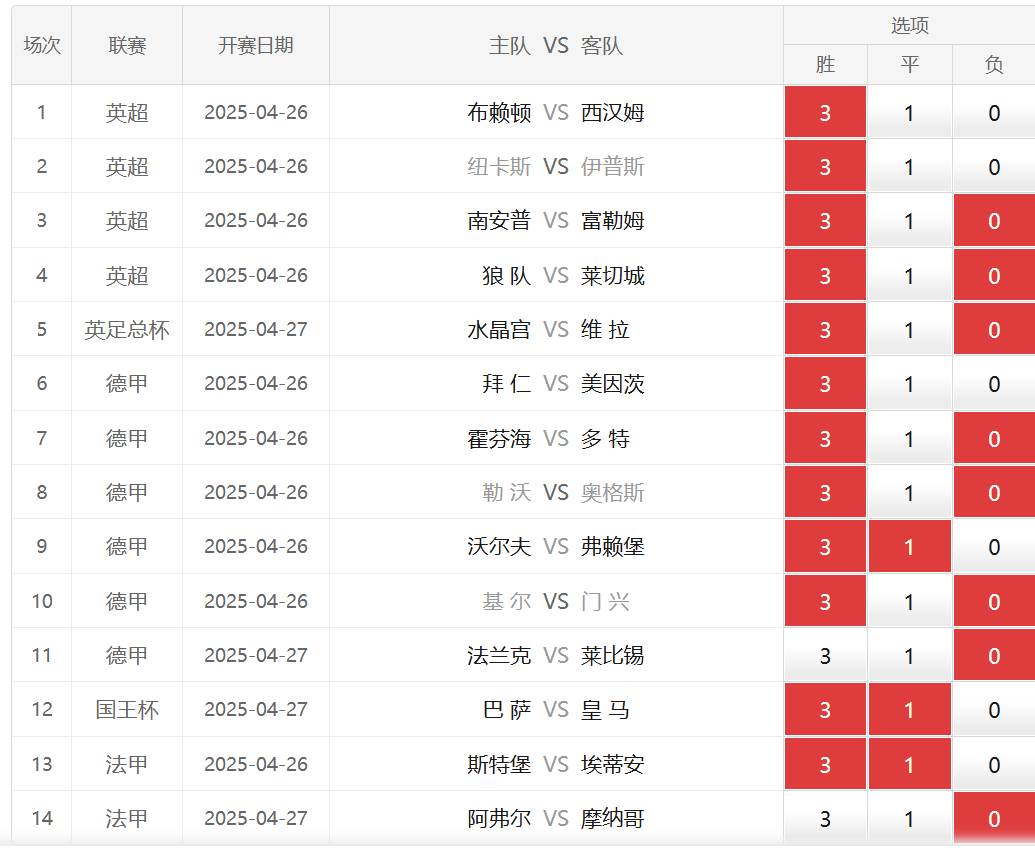
Task: Deselect draw (1) for 斯特堡 vs 埃蒂安
Action: (909, 765)
